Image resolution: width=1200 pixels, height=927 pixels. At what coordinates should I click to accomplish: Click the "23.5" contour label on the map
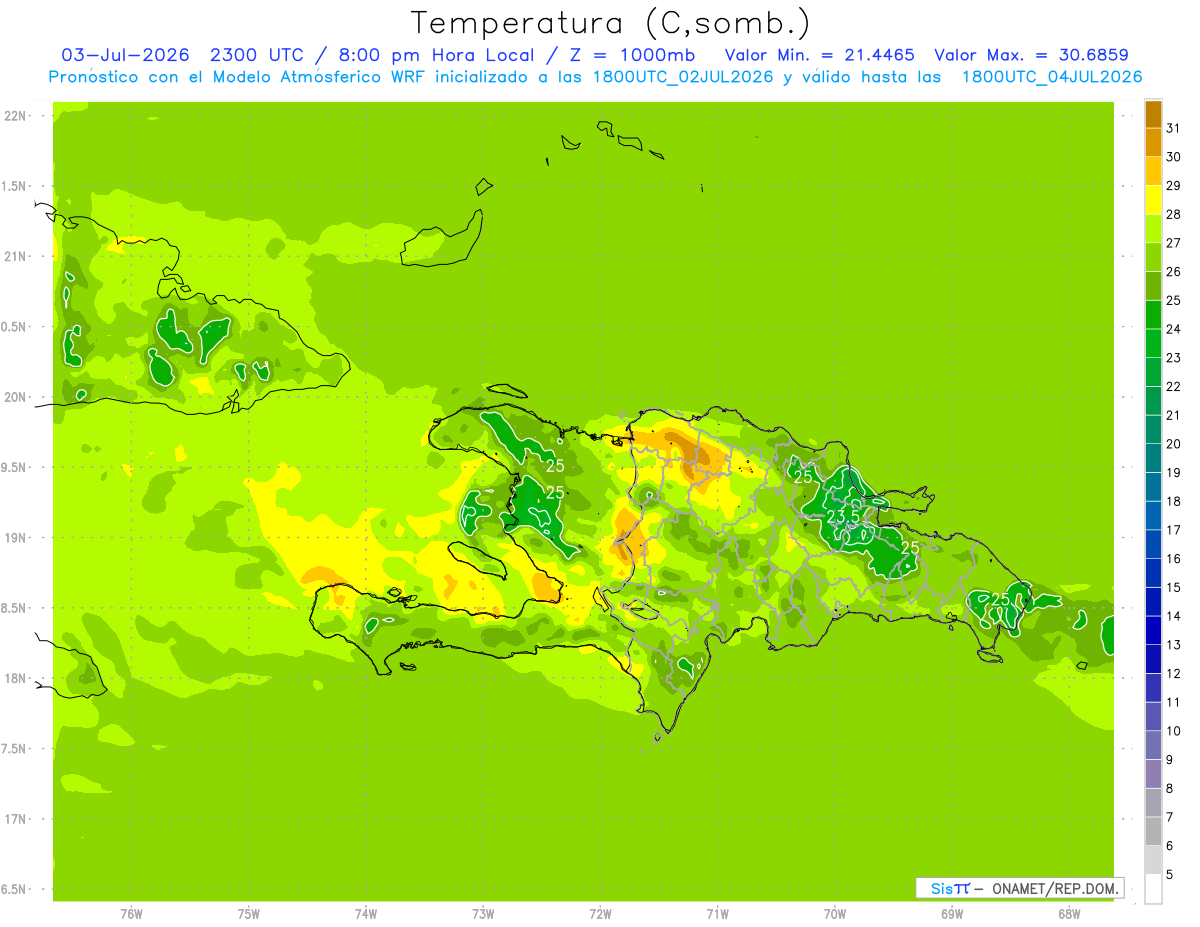click(x=843, y=515)
